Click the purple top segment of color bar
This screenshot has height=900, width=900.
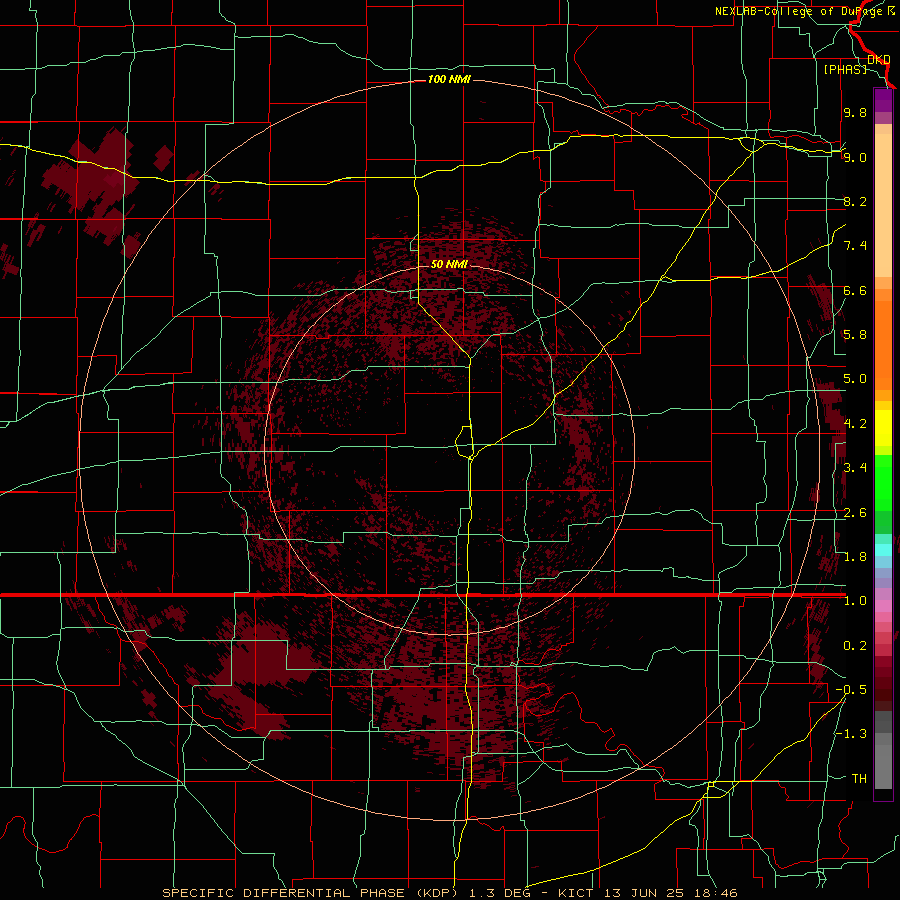883,100
